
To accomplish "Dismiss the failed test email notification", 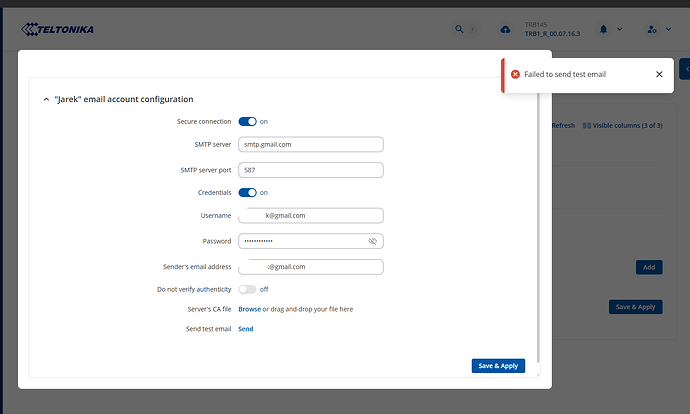I will coord(659,74).
